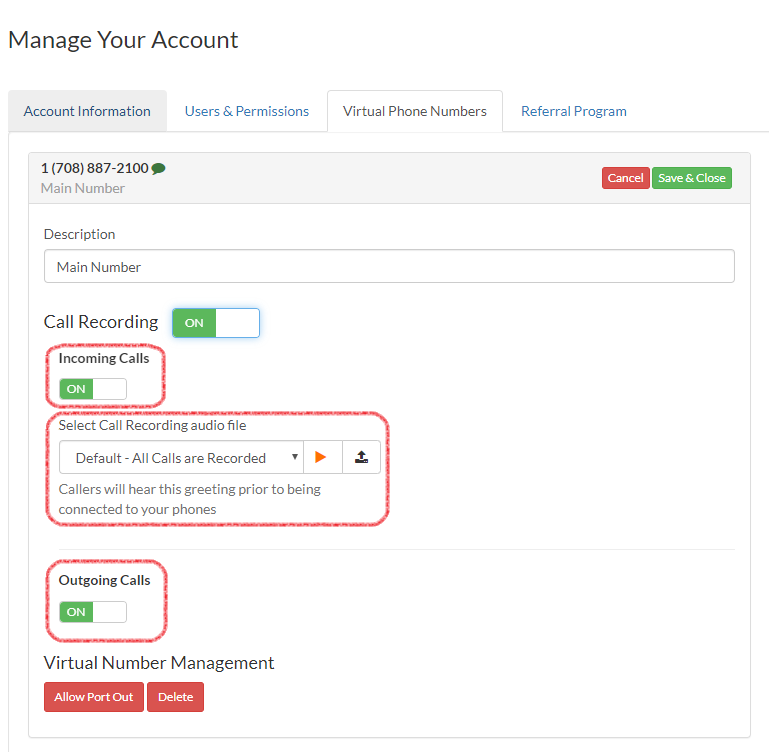The width and height of the screenshot is (769, 752).
Task: Click the Incoming Calls label
Action: [104, 358]
